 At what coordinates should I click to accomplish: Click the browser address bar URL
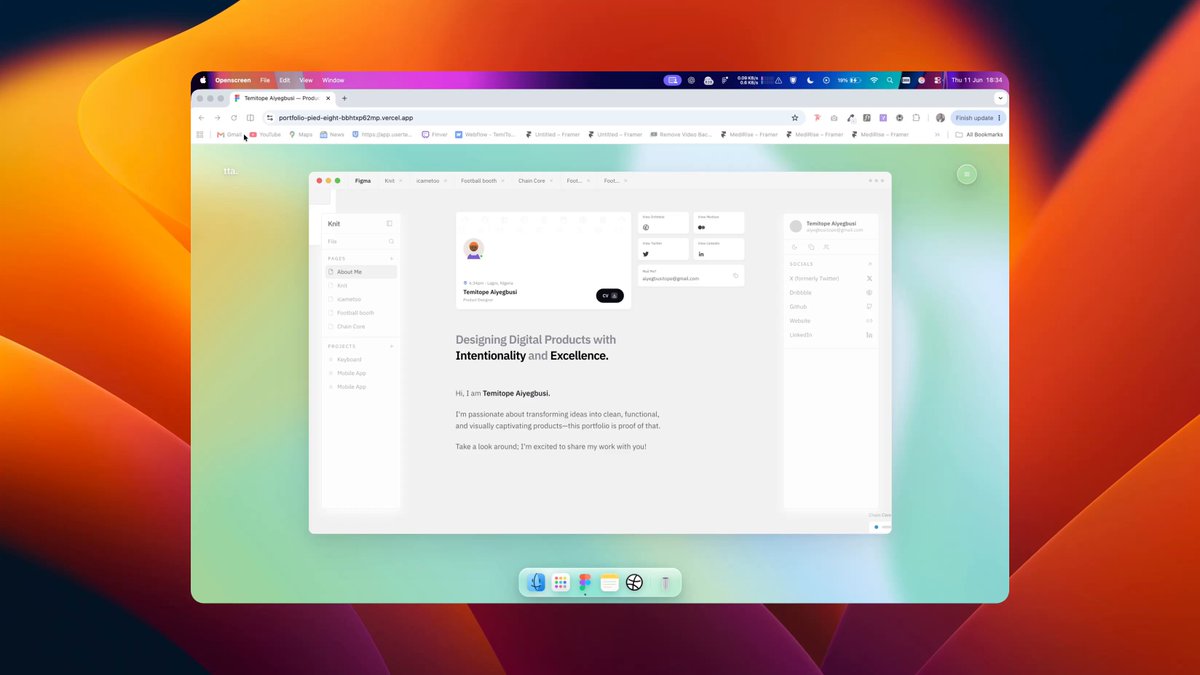tap(346, 118)
